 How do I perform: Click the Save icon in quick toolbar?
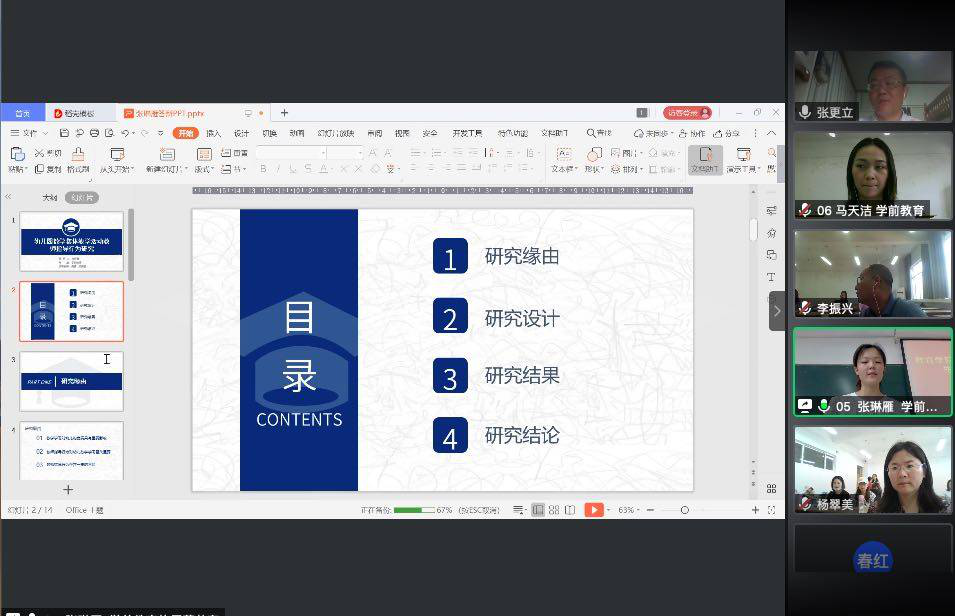coord(64,133)
